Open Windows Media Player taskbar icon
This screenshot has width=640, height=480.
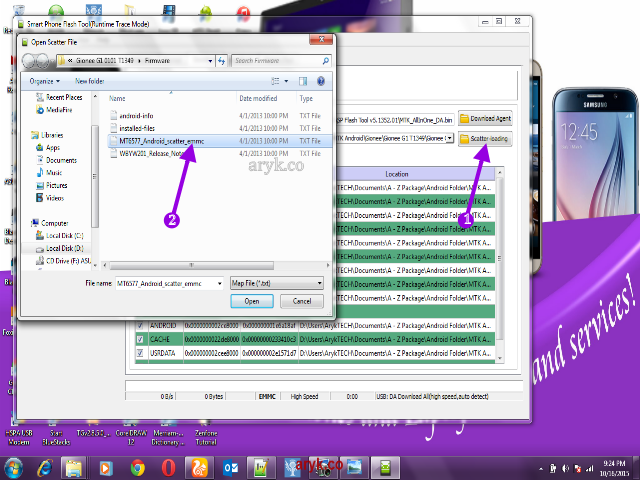[x=105, y=468]
